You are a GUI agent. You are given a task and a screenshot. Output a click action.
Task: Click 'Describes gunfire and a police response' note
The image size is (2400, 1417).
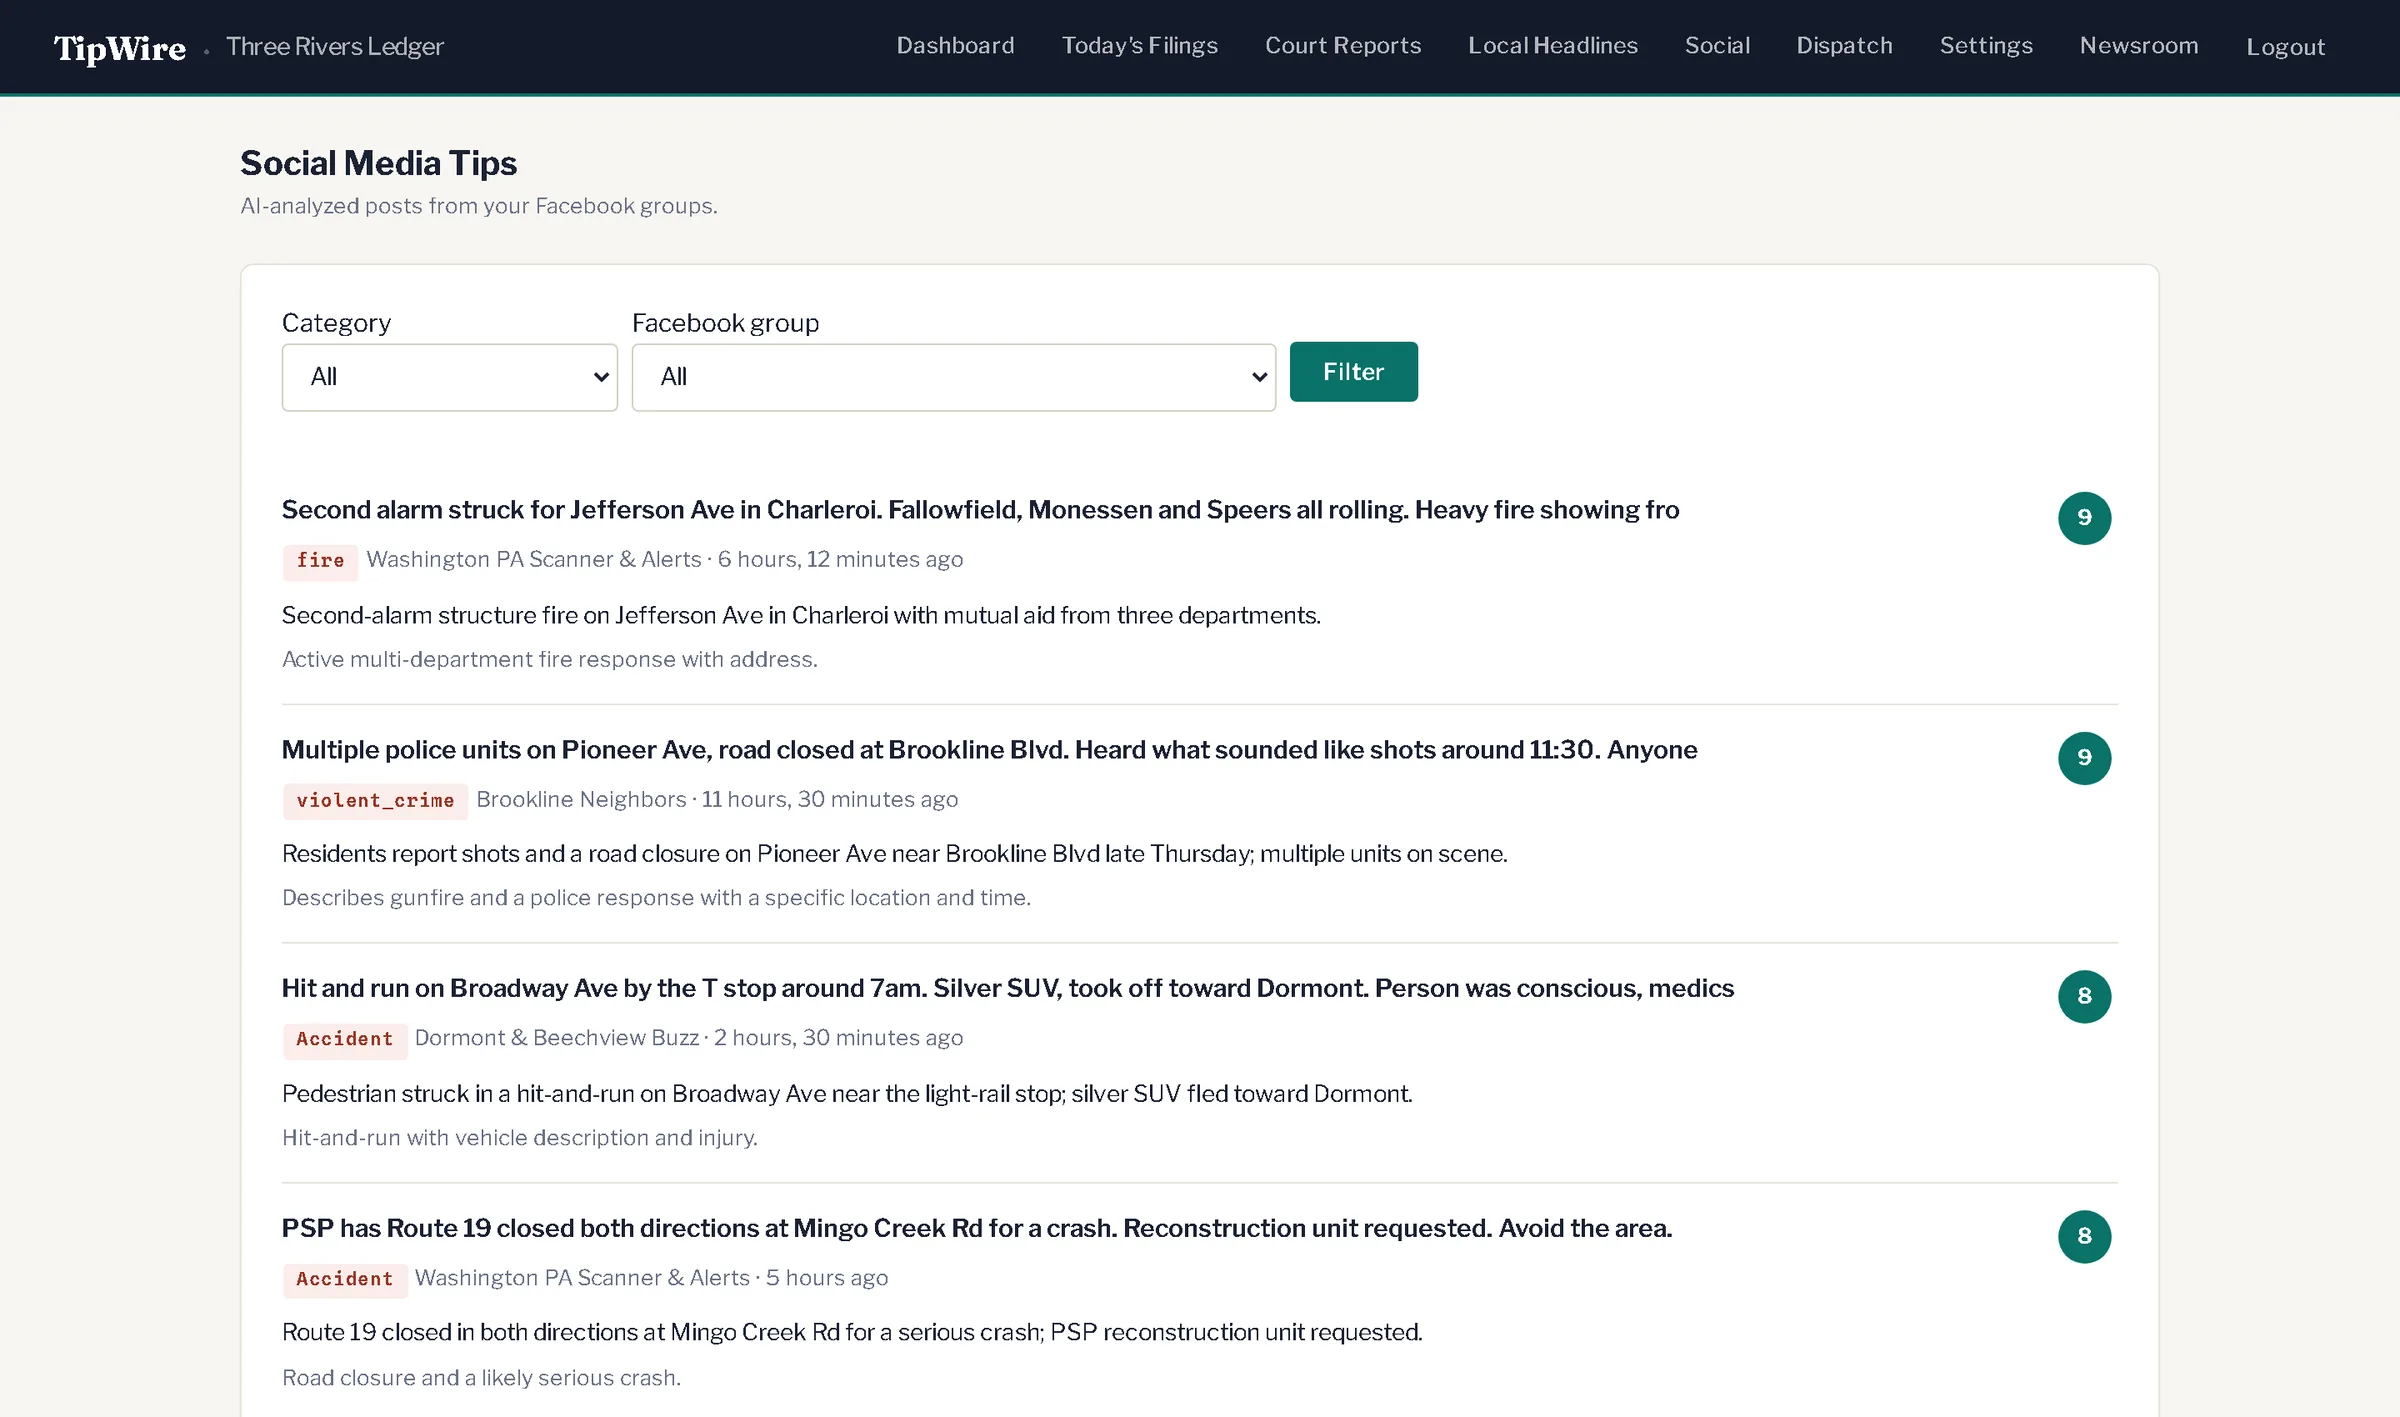656,898
